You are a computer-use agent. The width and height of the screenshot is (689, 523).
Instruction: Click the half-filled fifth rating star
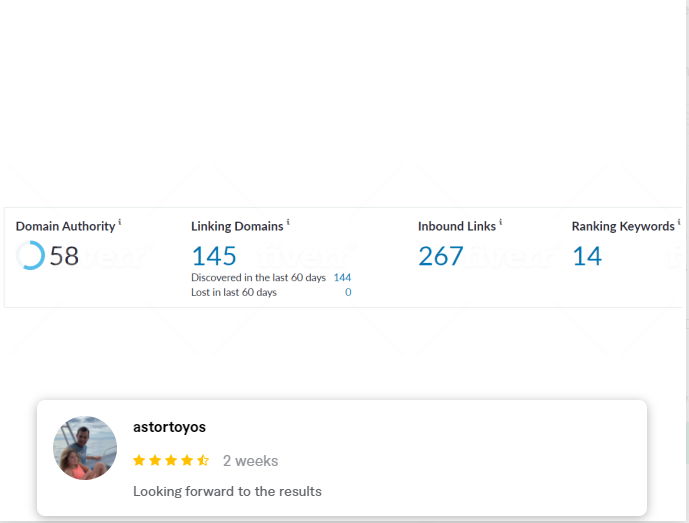pos(203,461)
